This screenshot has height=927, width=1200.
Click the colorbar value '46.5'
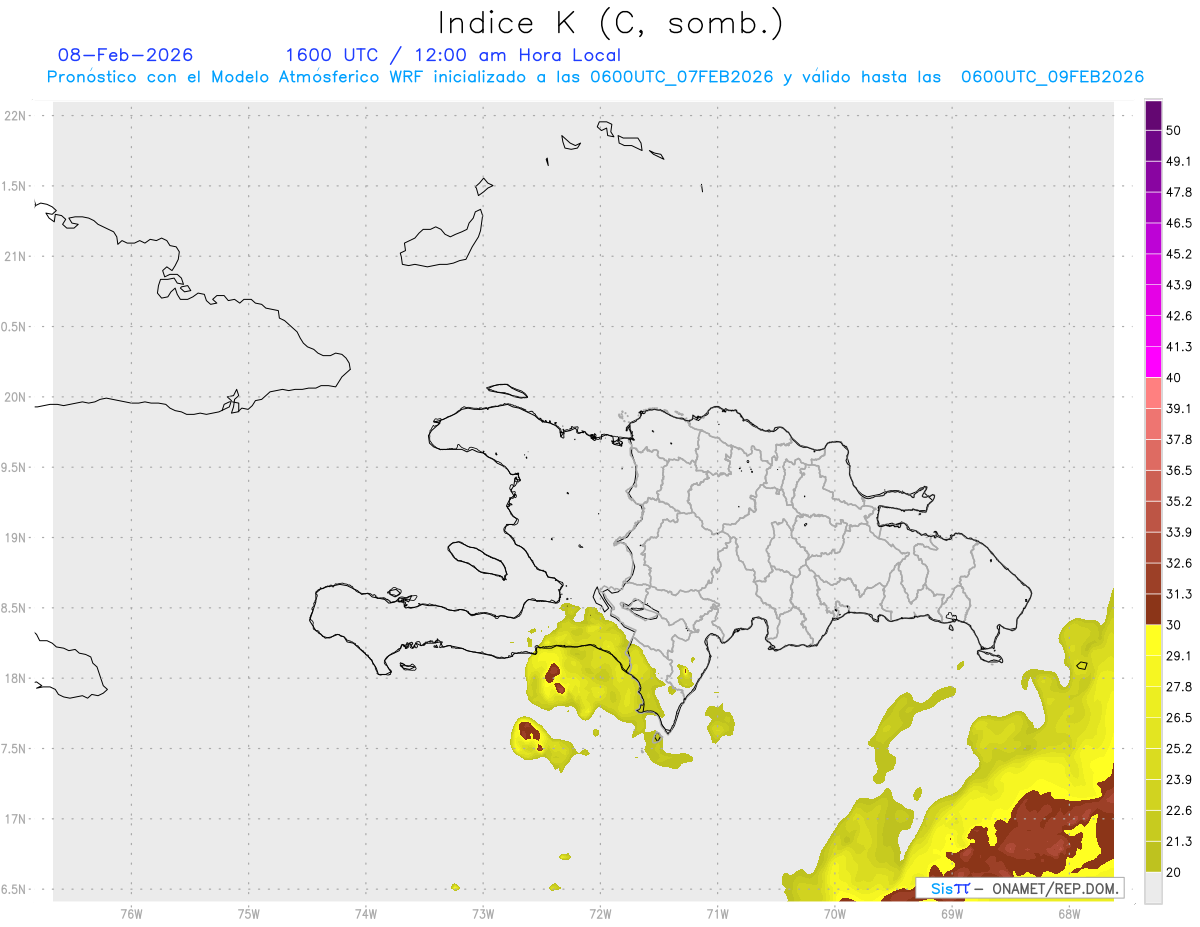click(1179, 223)
